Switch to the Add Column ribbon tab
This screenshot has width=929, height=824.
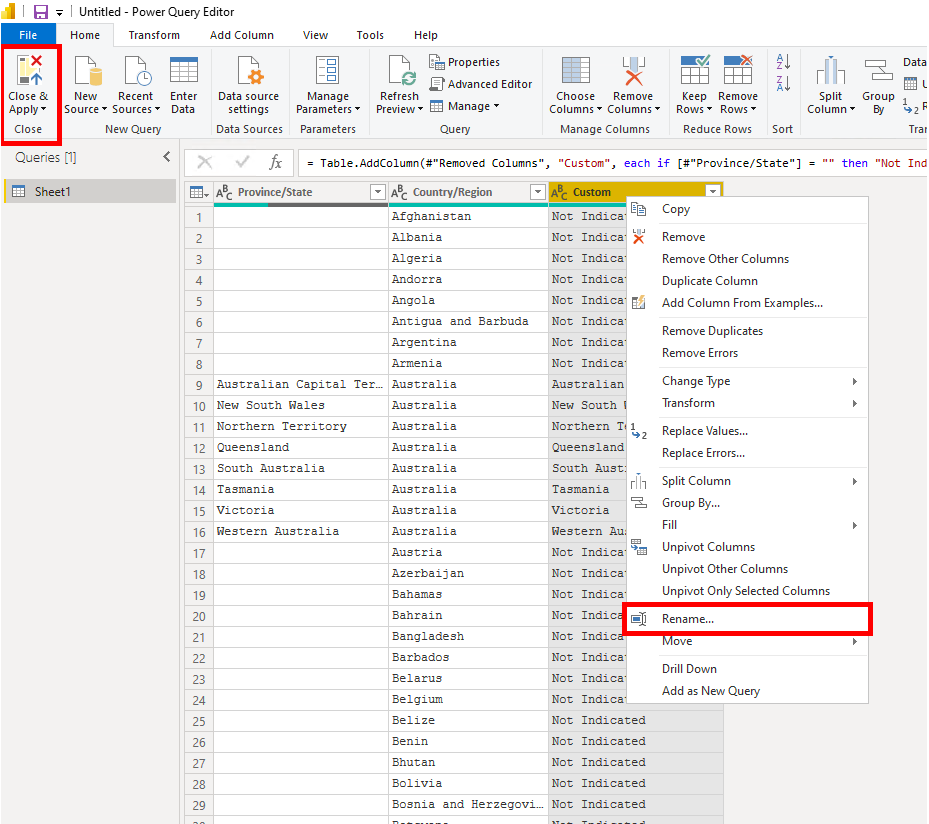(241, 34)
